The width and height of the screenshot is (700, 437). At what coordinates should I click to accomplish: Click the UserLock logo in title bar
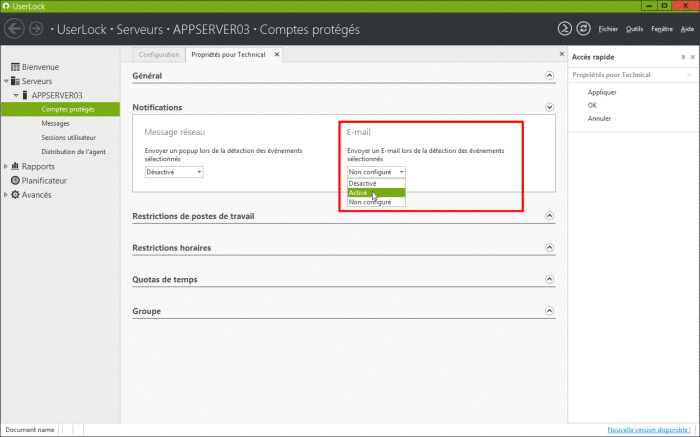click(x=6, y=6)
